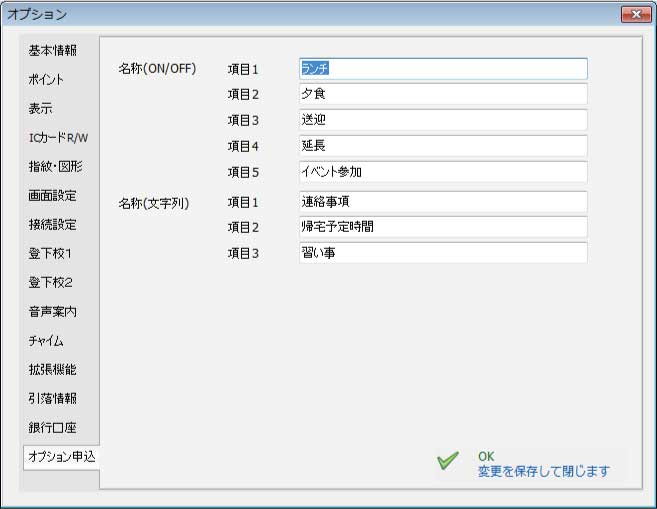The width and height of the screenshot is (657, 509).
Task: Click the ランチ input field
Action: pyautogui.click(x=442, y=69)
